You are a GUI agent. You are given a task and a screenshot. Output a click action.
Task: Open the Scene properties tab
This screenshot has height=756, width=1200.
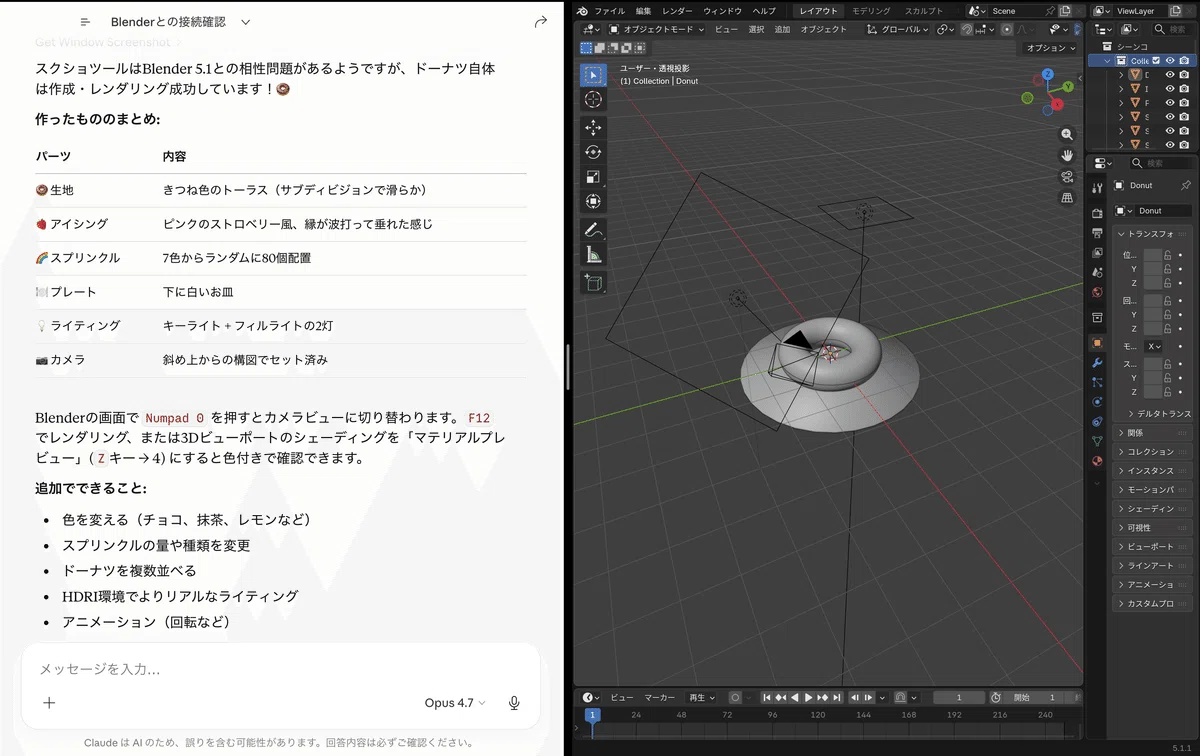point(1097,272)
